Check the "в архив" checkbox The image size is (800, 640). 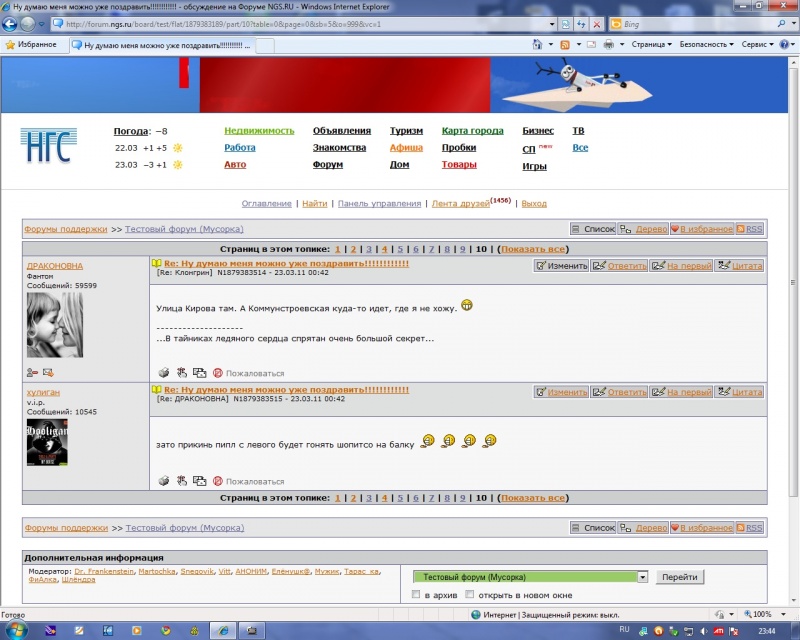[417, 595]
